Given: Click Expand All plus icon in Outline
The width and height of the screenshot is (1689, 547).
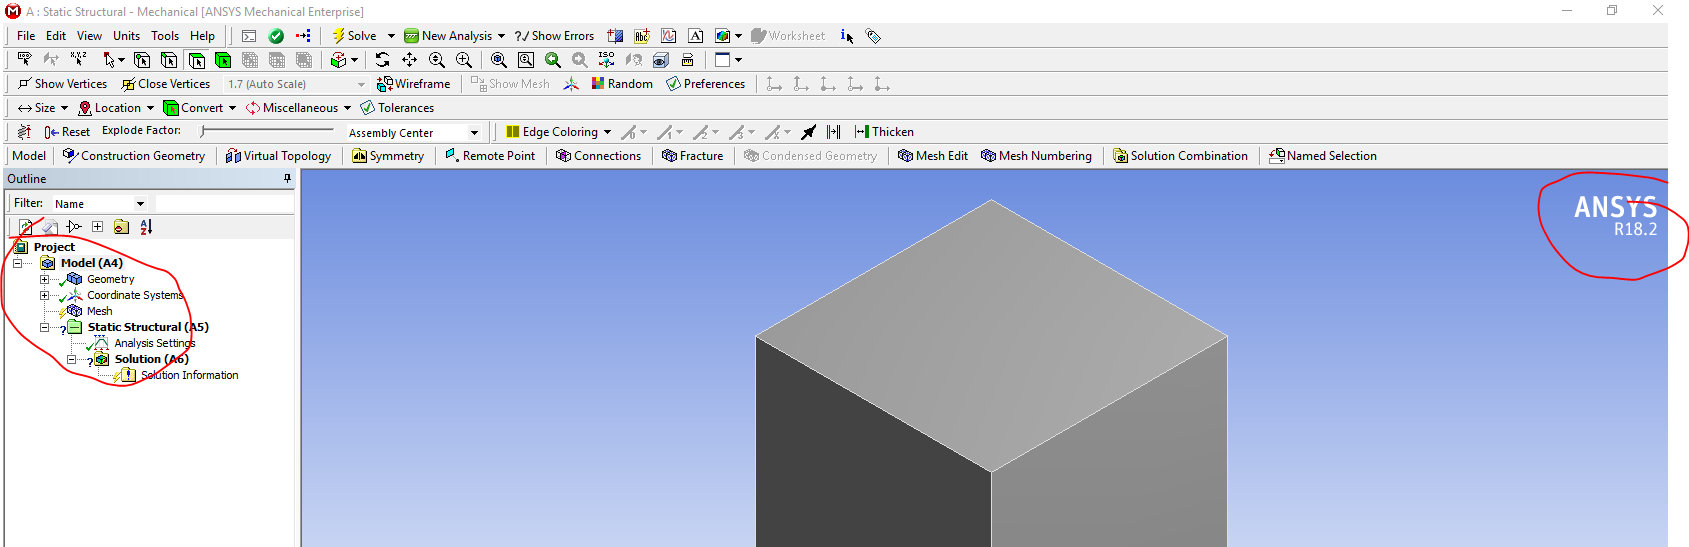Looking at the screenshot, I should (x=97, y=227).
